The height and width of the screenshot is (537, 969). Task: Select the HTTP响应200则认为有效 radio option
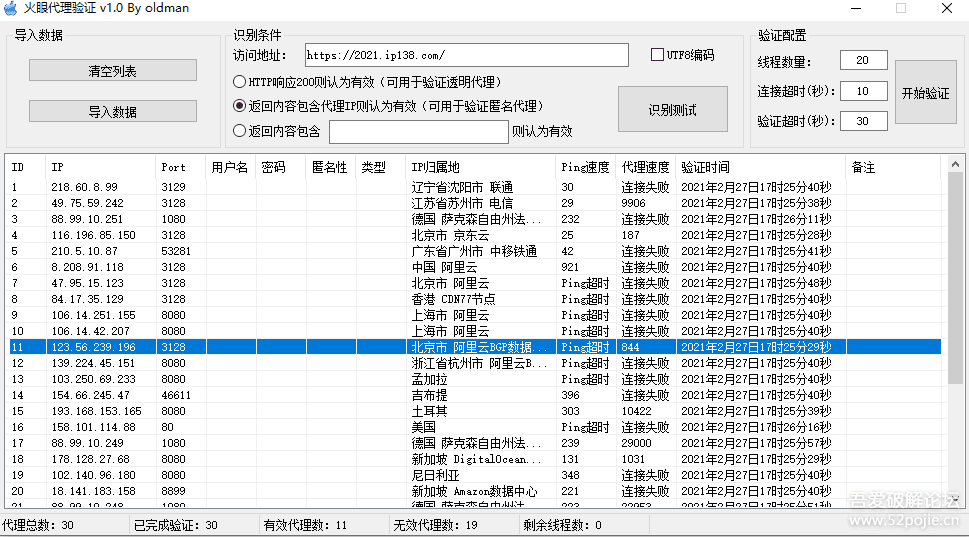(x=239, y=82)
